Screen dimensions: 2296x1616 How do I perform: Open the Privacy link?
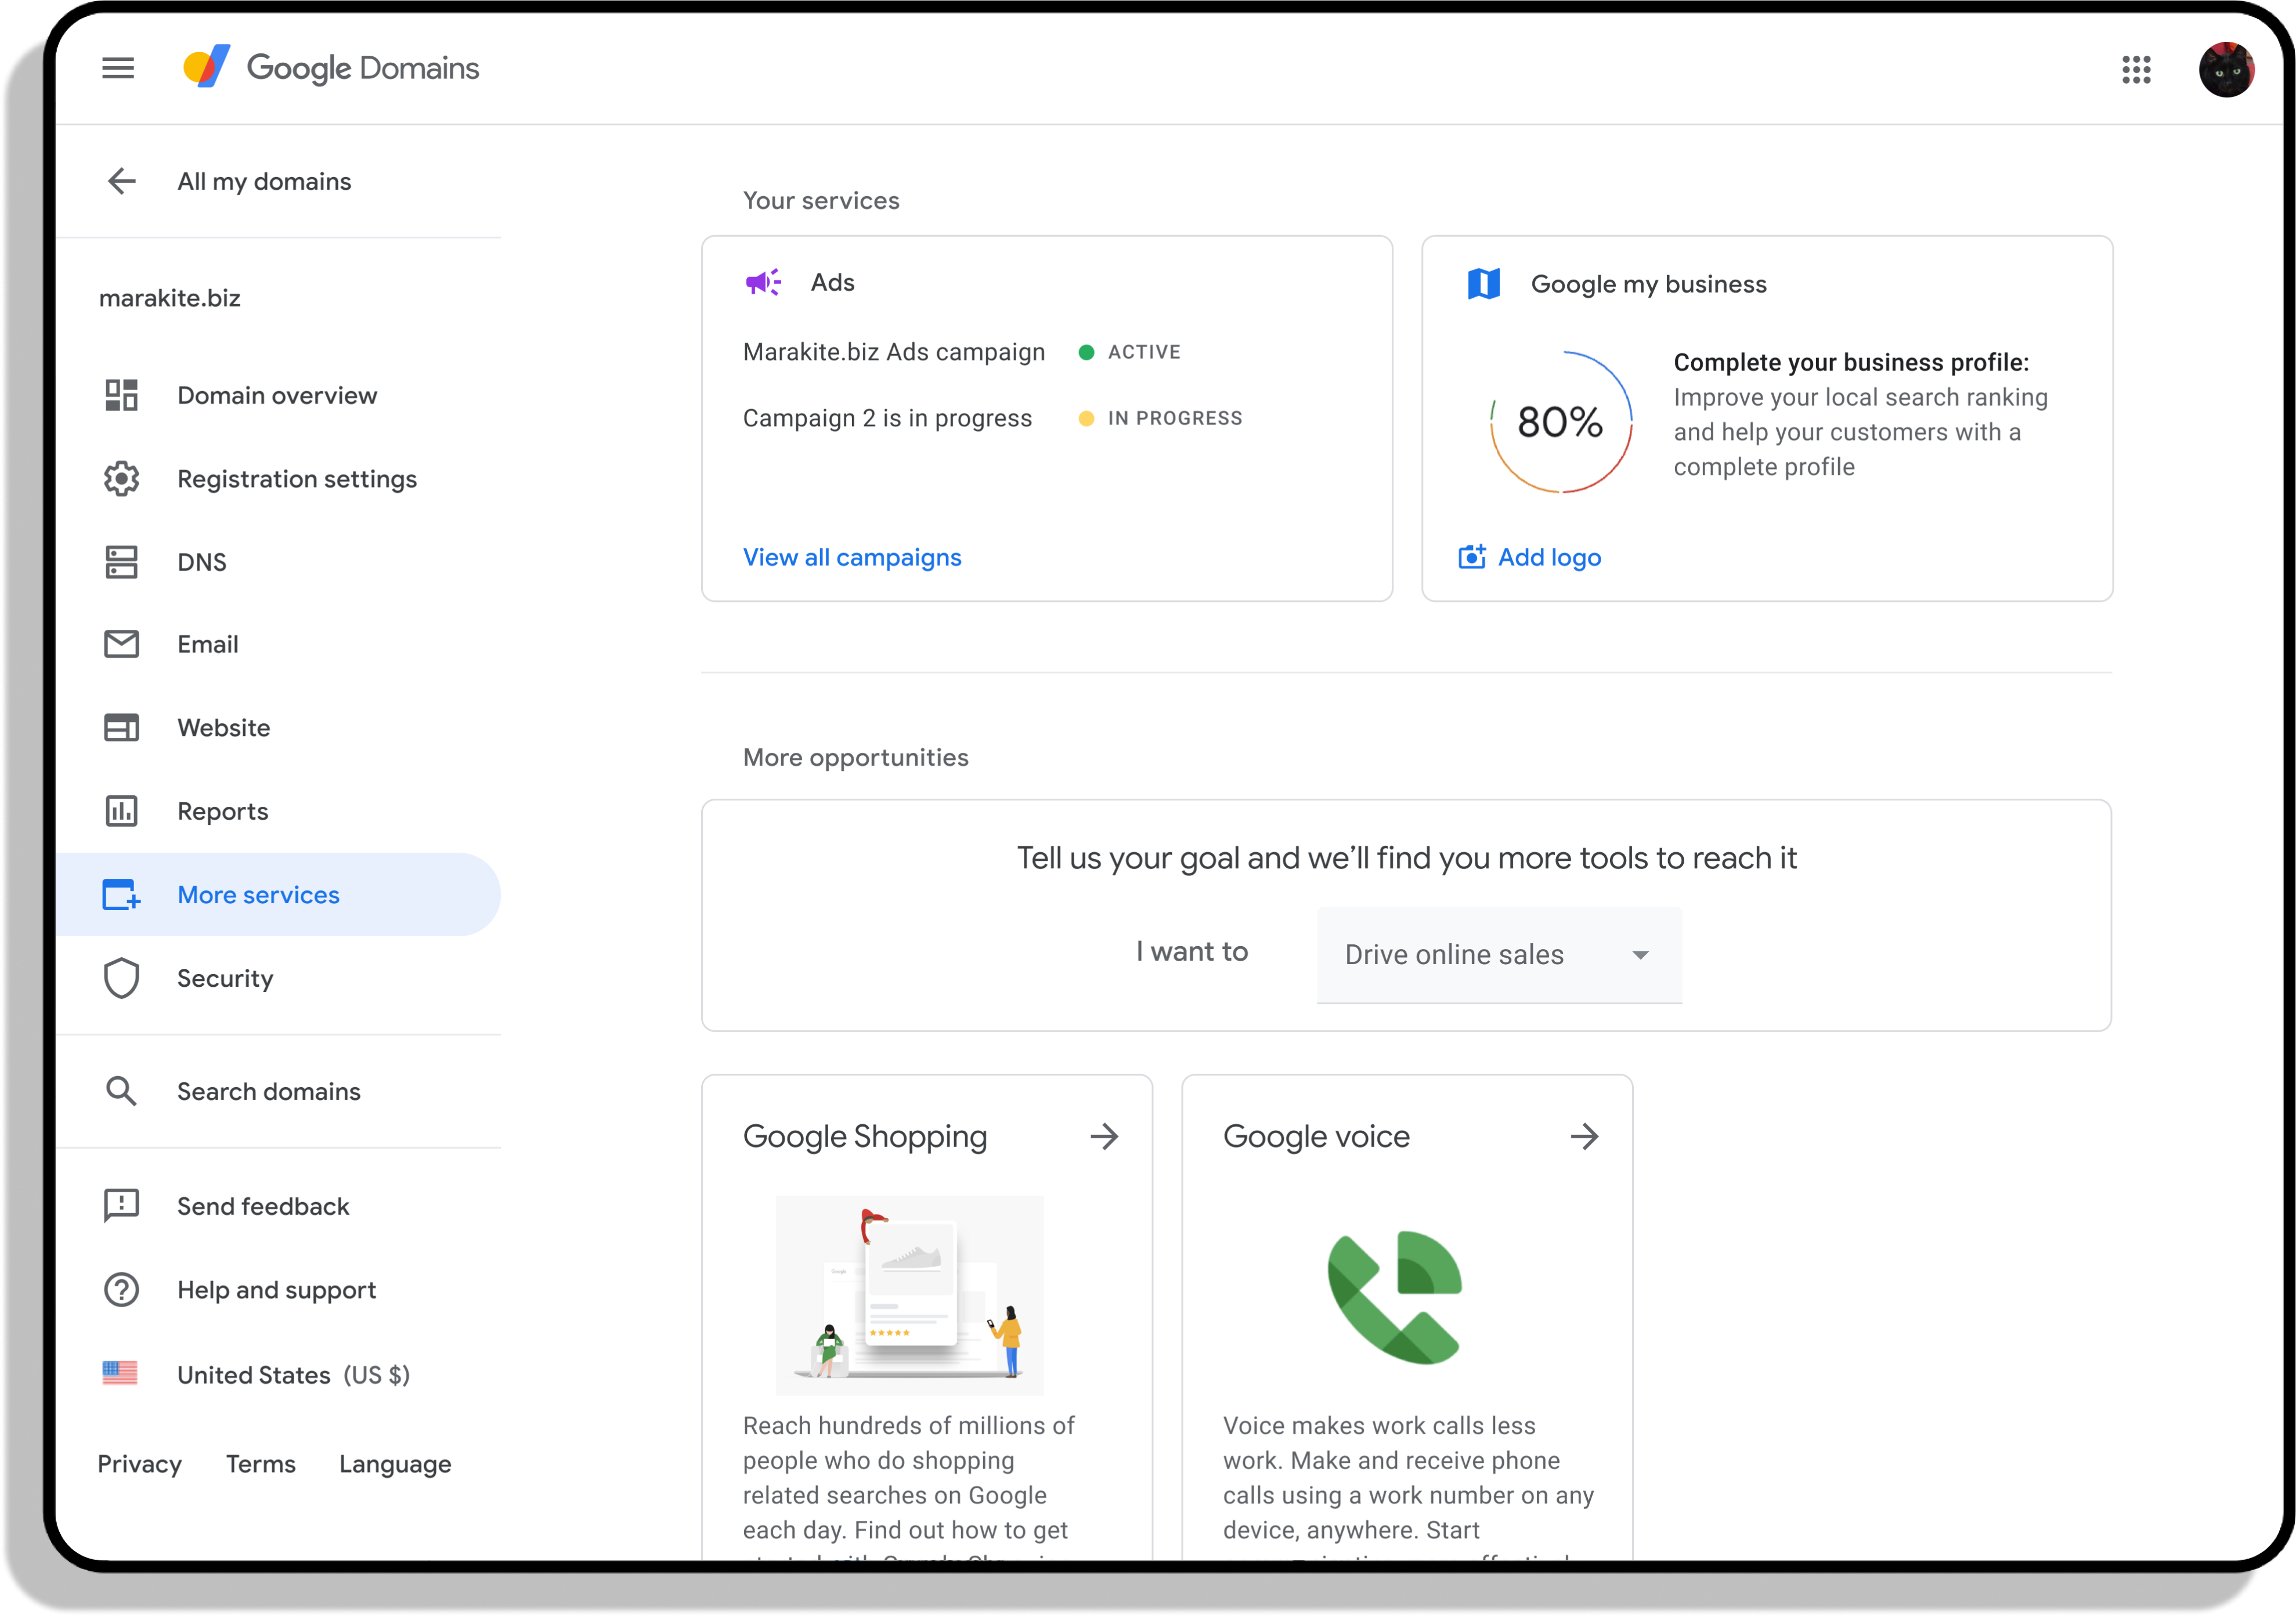[x=140, y=1464]
